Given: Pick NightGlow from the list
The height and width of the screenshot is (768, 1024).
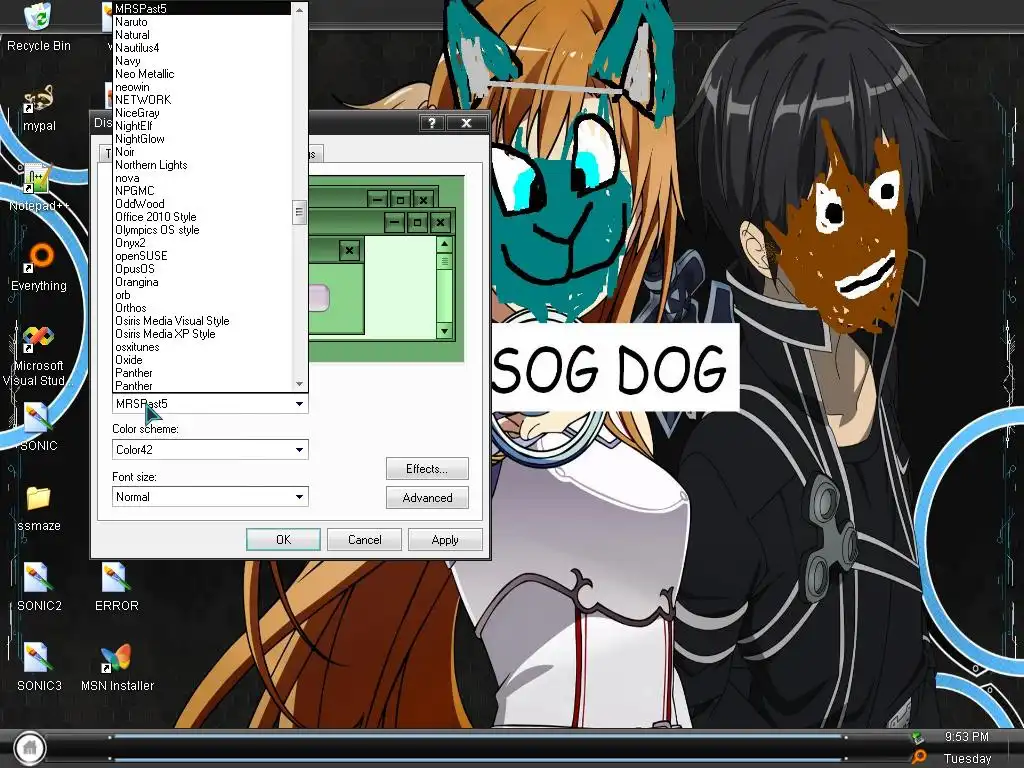Looking at the screenshot, I should (x=202, y=138).
